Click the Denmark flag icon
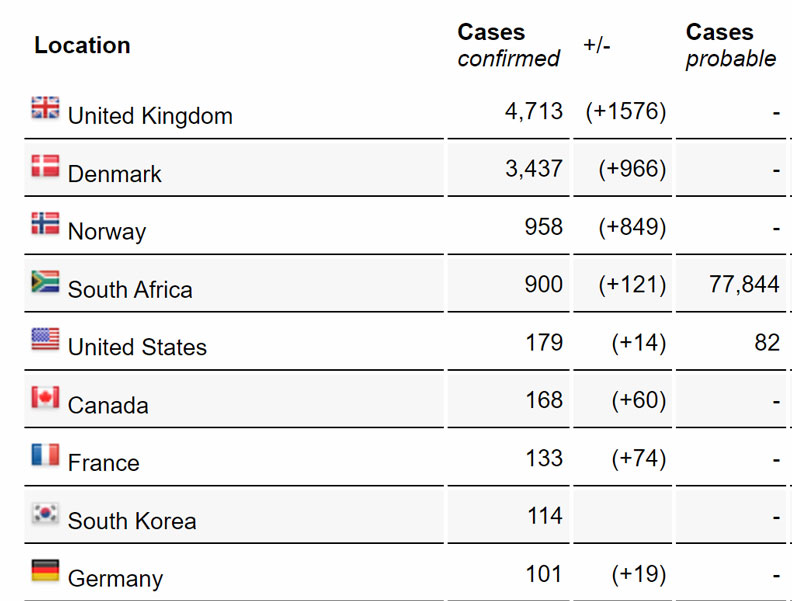Screen dimensions: 792x601 click(x=45, y=166)
